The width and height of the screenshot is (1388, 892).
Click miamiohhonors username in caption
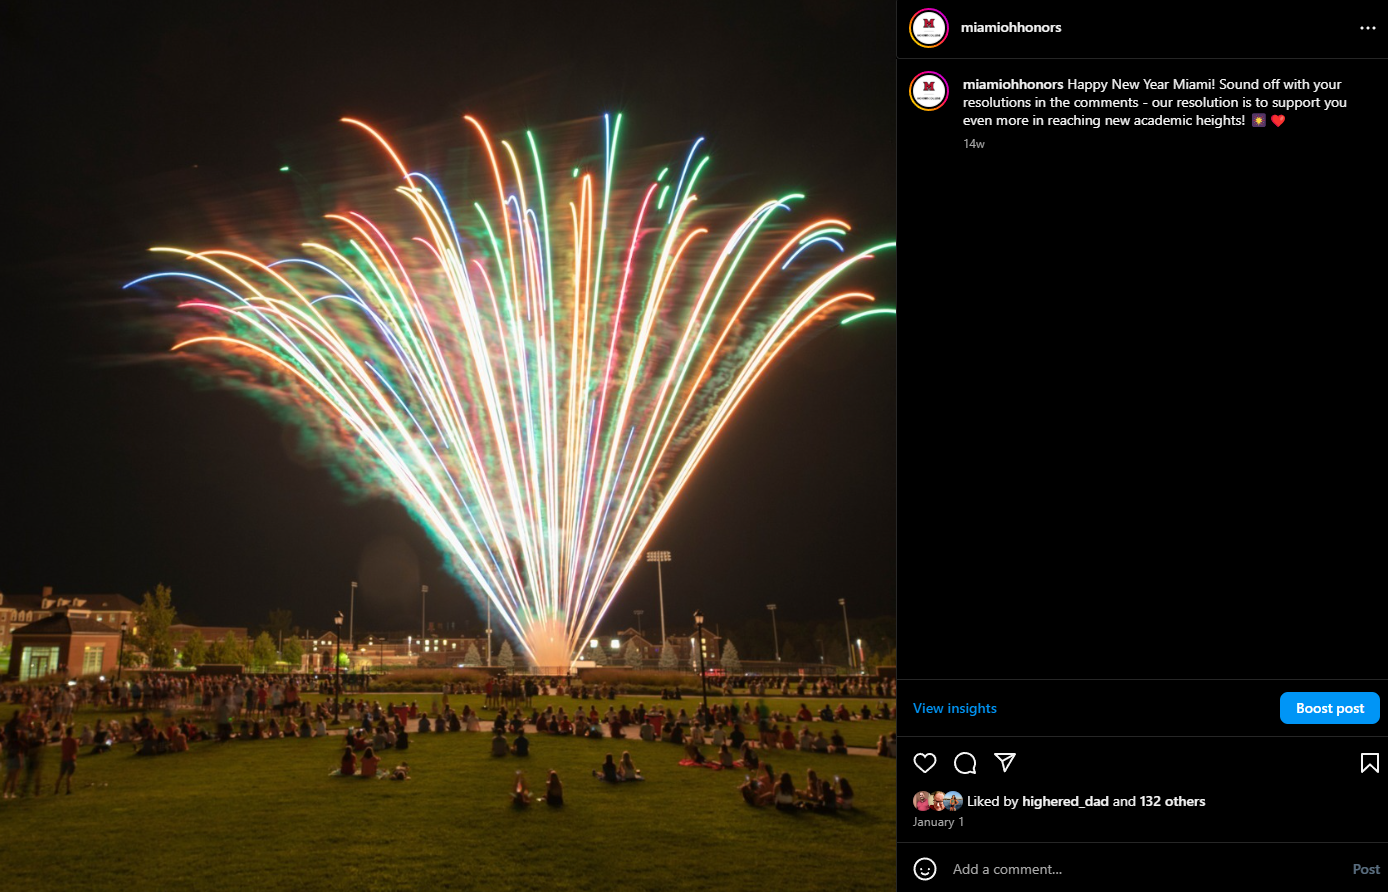[1013, 84]
